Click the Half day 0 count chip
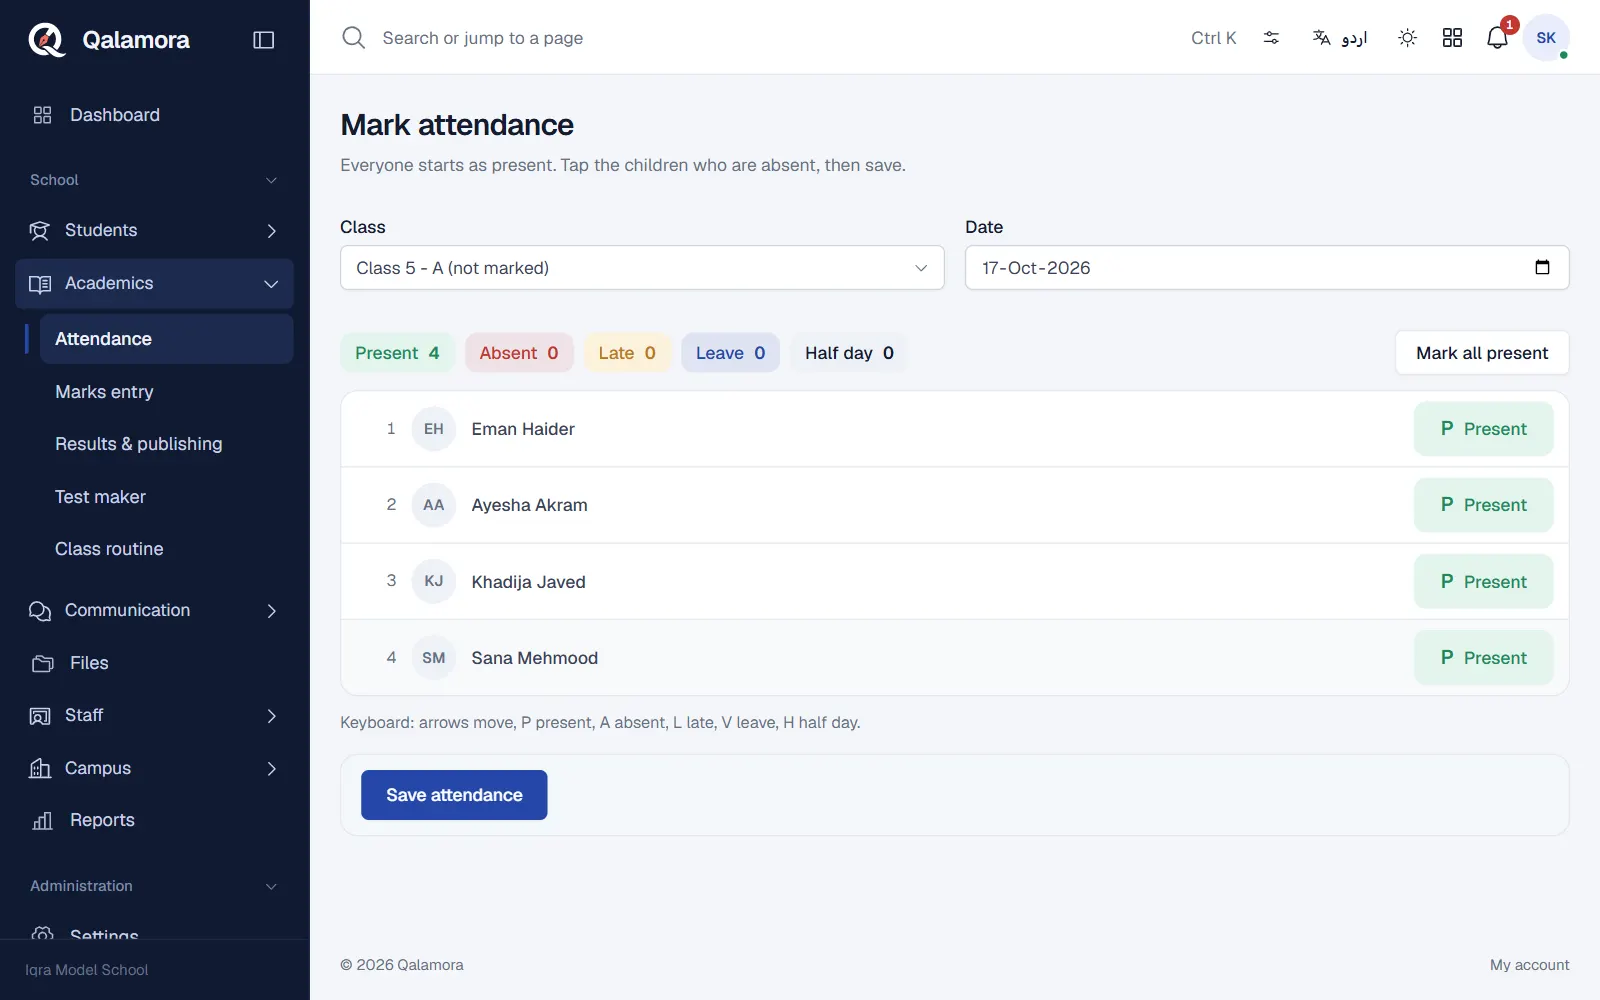1600x1000 pixels. (x=849, y=353)
